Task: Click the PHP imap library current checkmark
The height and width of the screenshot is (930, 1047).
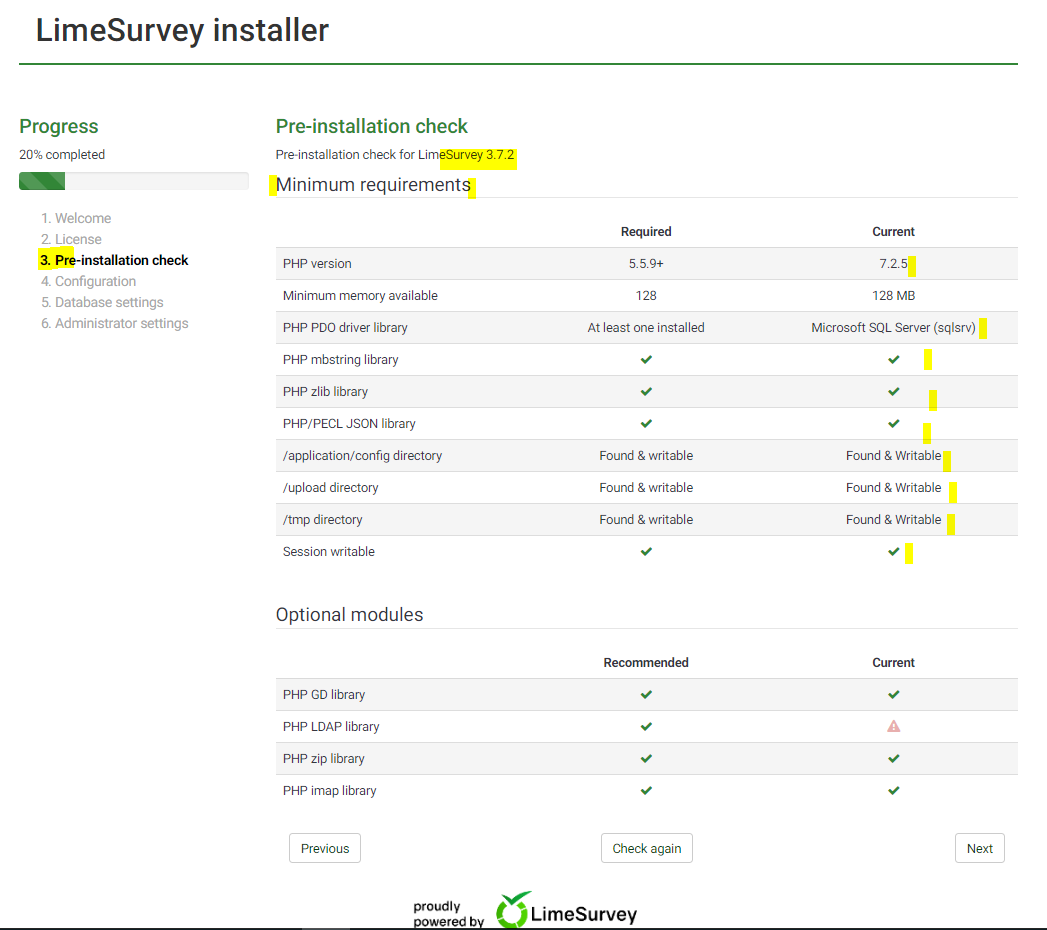Action: tap(893, 791)
